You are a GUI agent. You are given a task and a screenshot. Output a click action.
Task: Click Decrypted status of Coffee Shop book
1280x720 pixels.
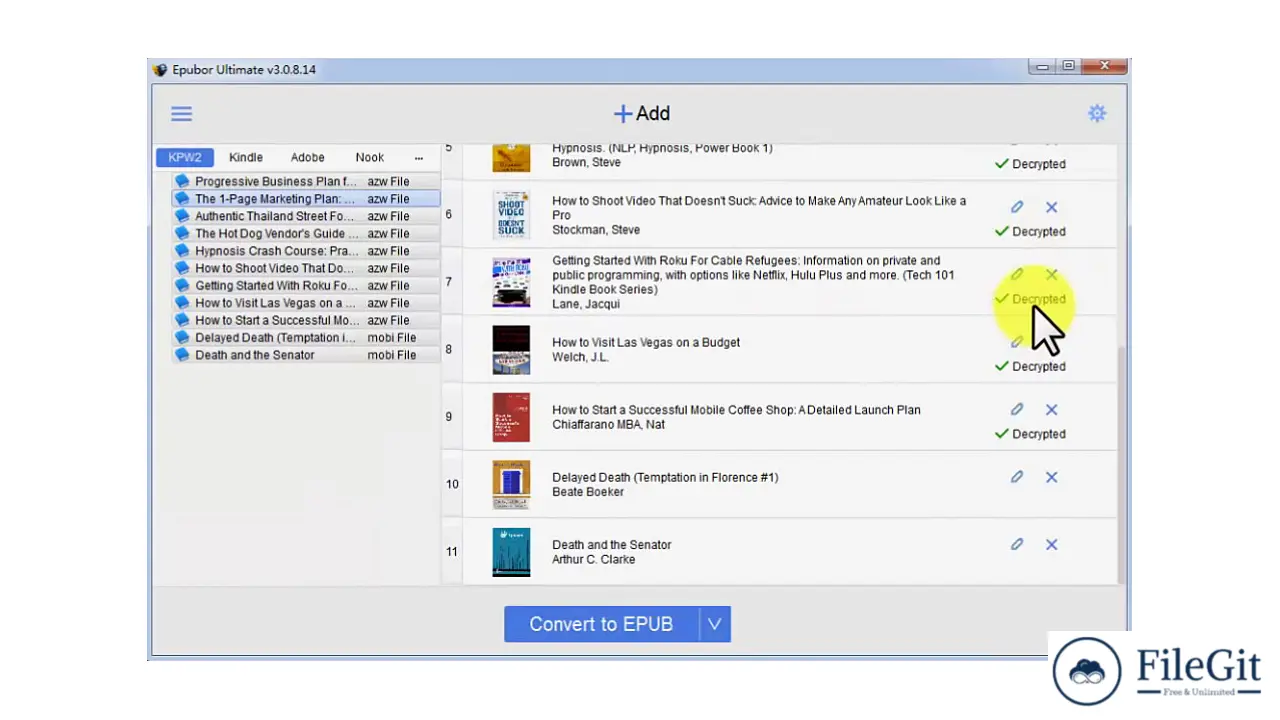(x=1030, y=434)
